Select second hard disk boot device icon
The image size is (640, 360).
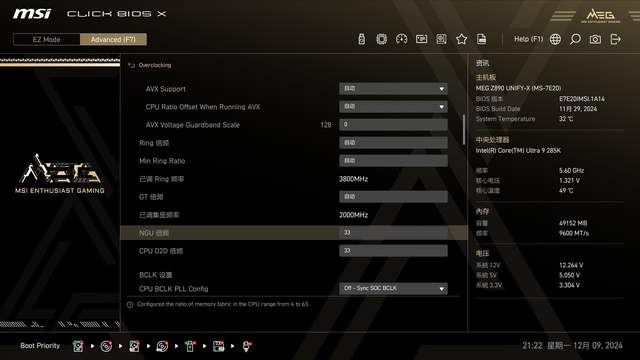coord(134,346)
